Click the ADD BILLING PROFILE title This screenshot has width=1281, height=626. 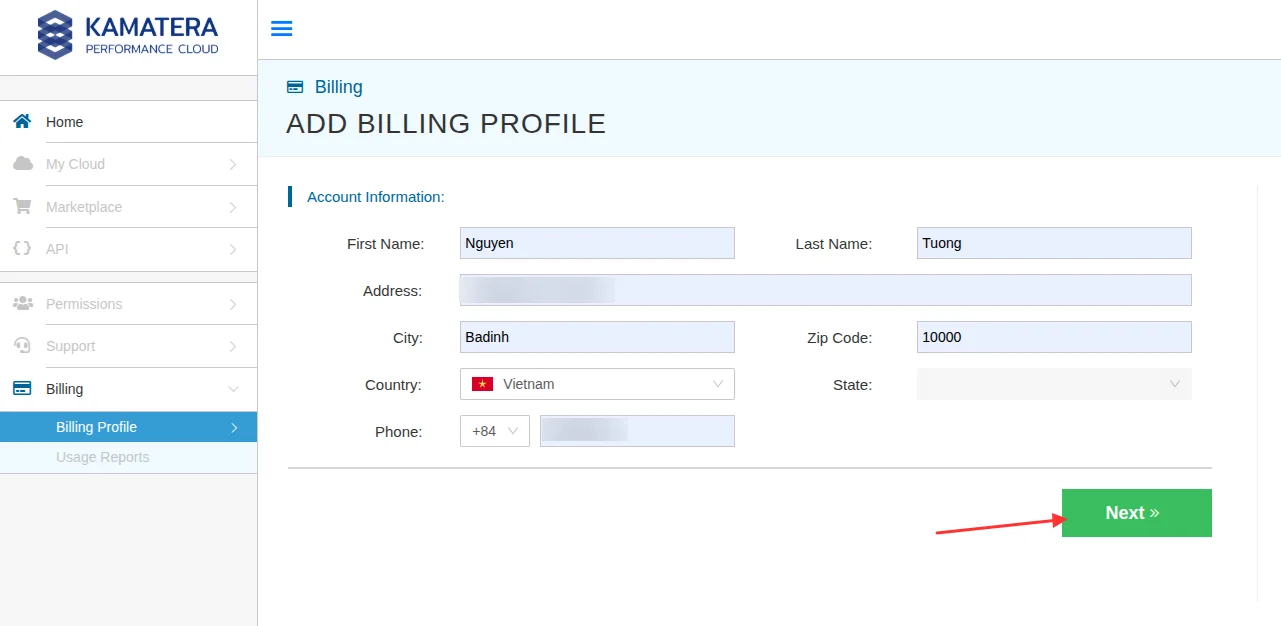click(x=446, y=124)
